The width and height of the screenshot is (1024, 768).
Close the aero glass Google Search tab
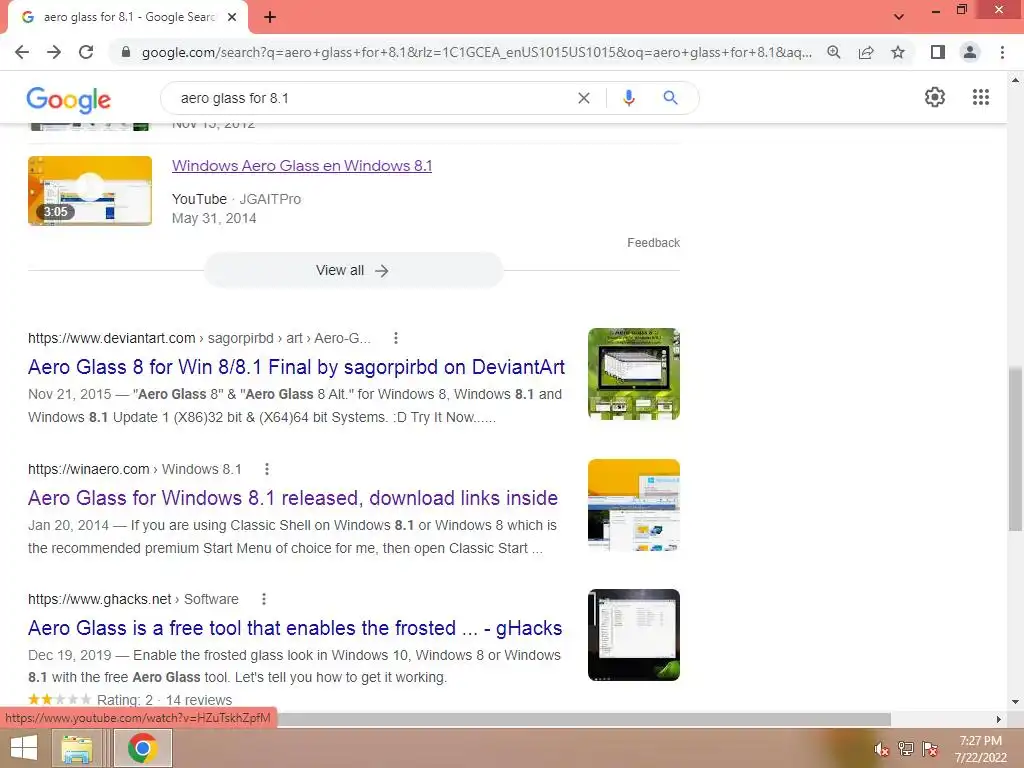click(x=232, y=18)
